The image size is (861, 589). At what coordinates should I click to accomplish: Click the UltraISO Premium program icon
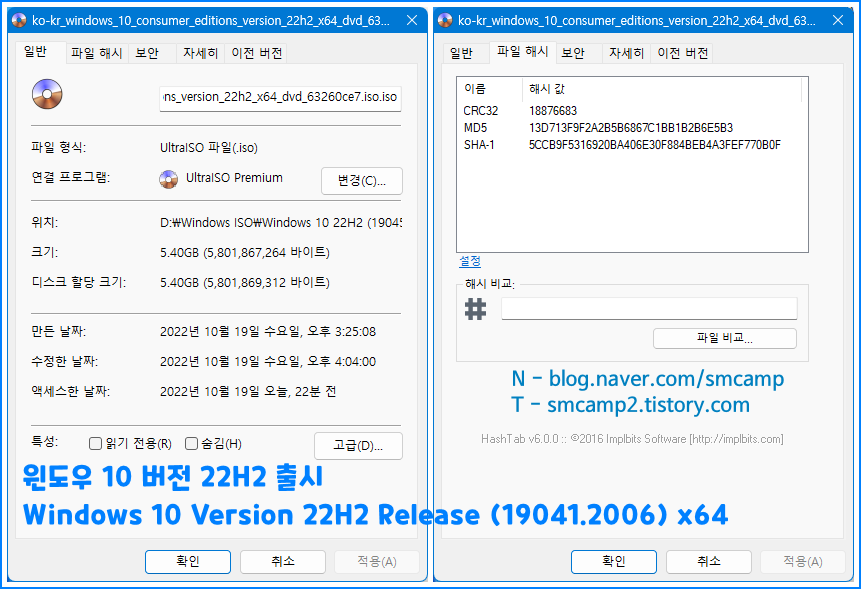tap(169, 179)
